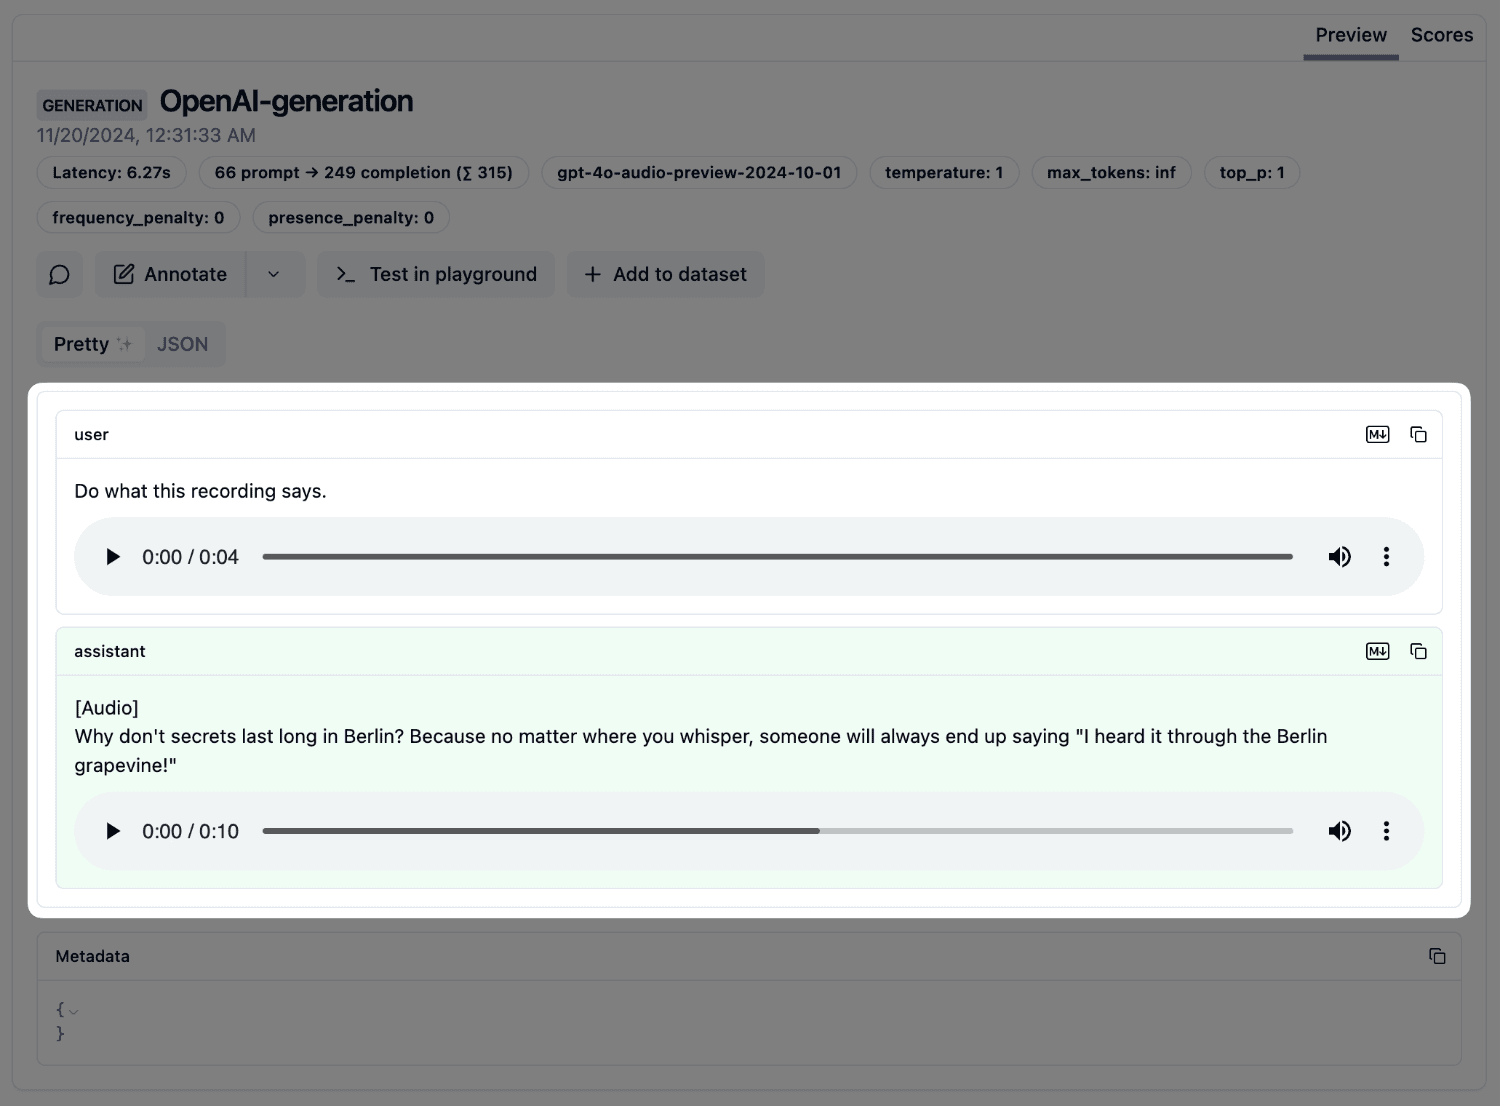Open the comment bubble icon
Viewport: 1500px width, 1106px height.
(59, 274)
